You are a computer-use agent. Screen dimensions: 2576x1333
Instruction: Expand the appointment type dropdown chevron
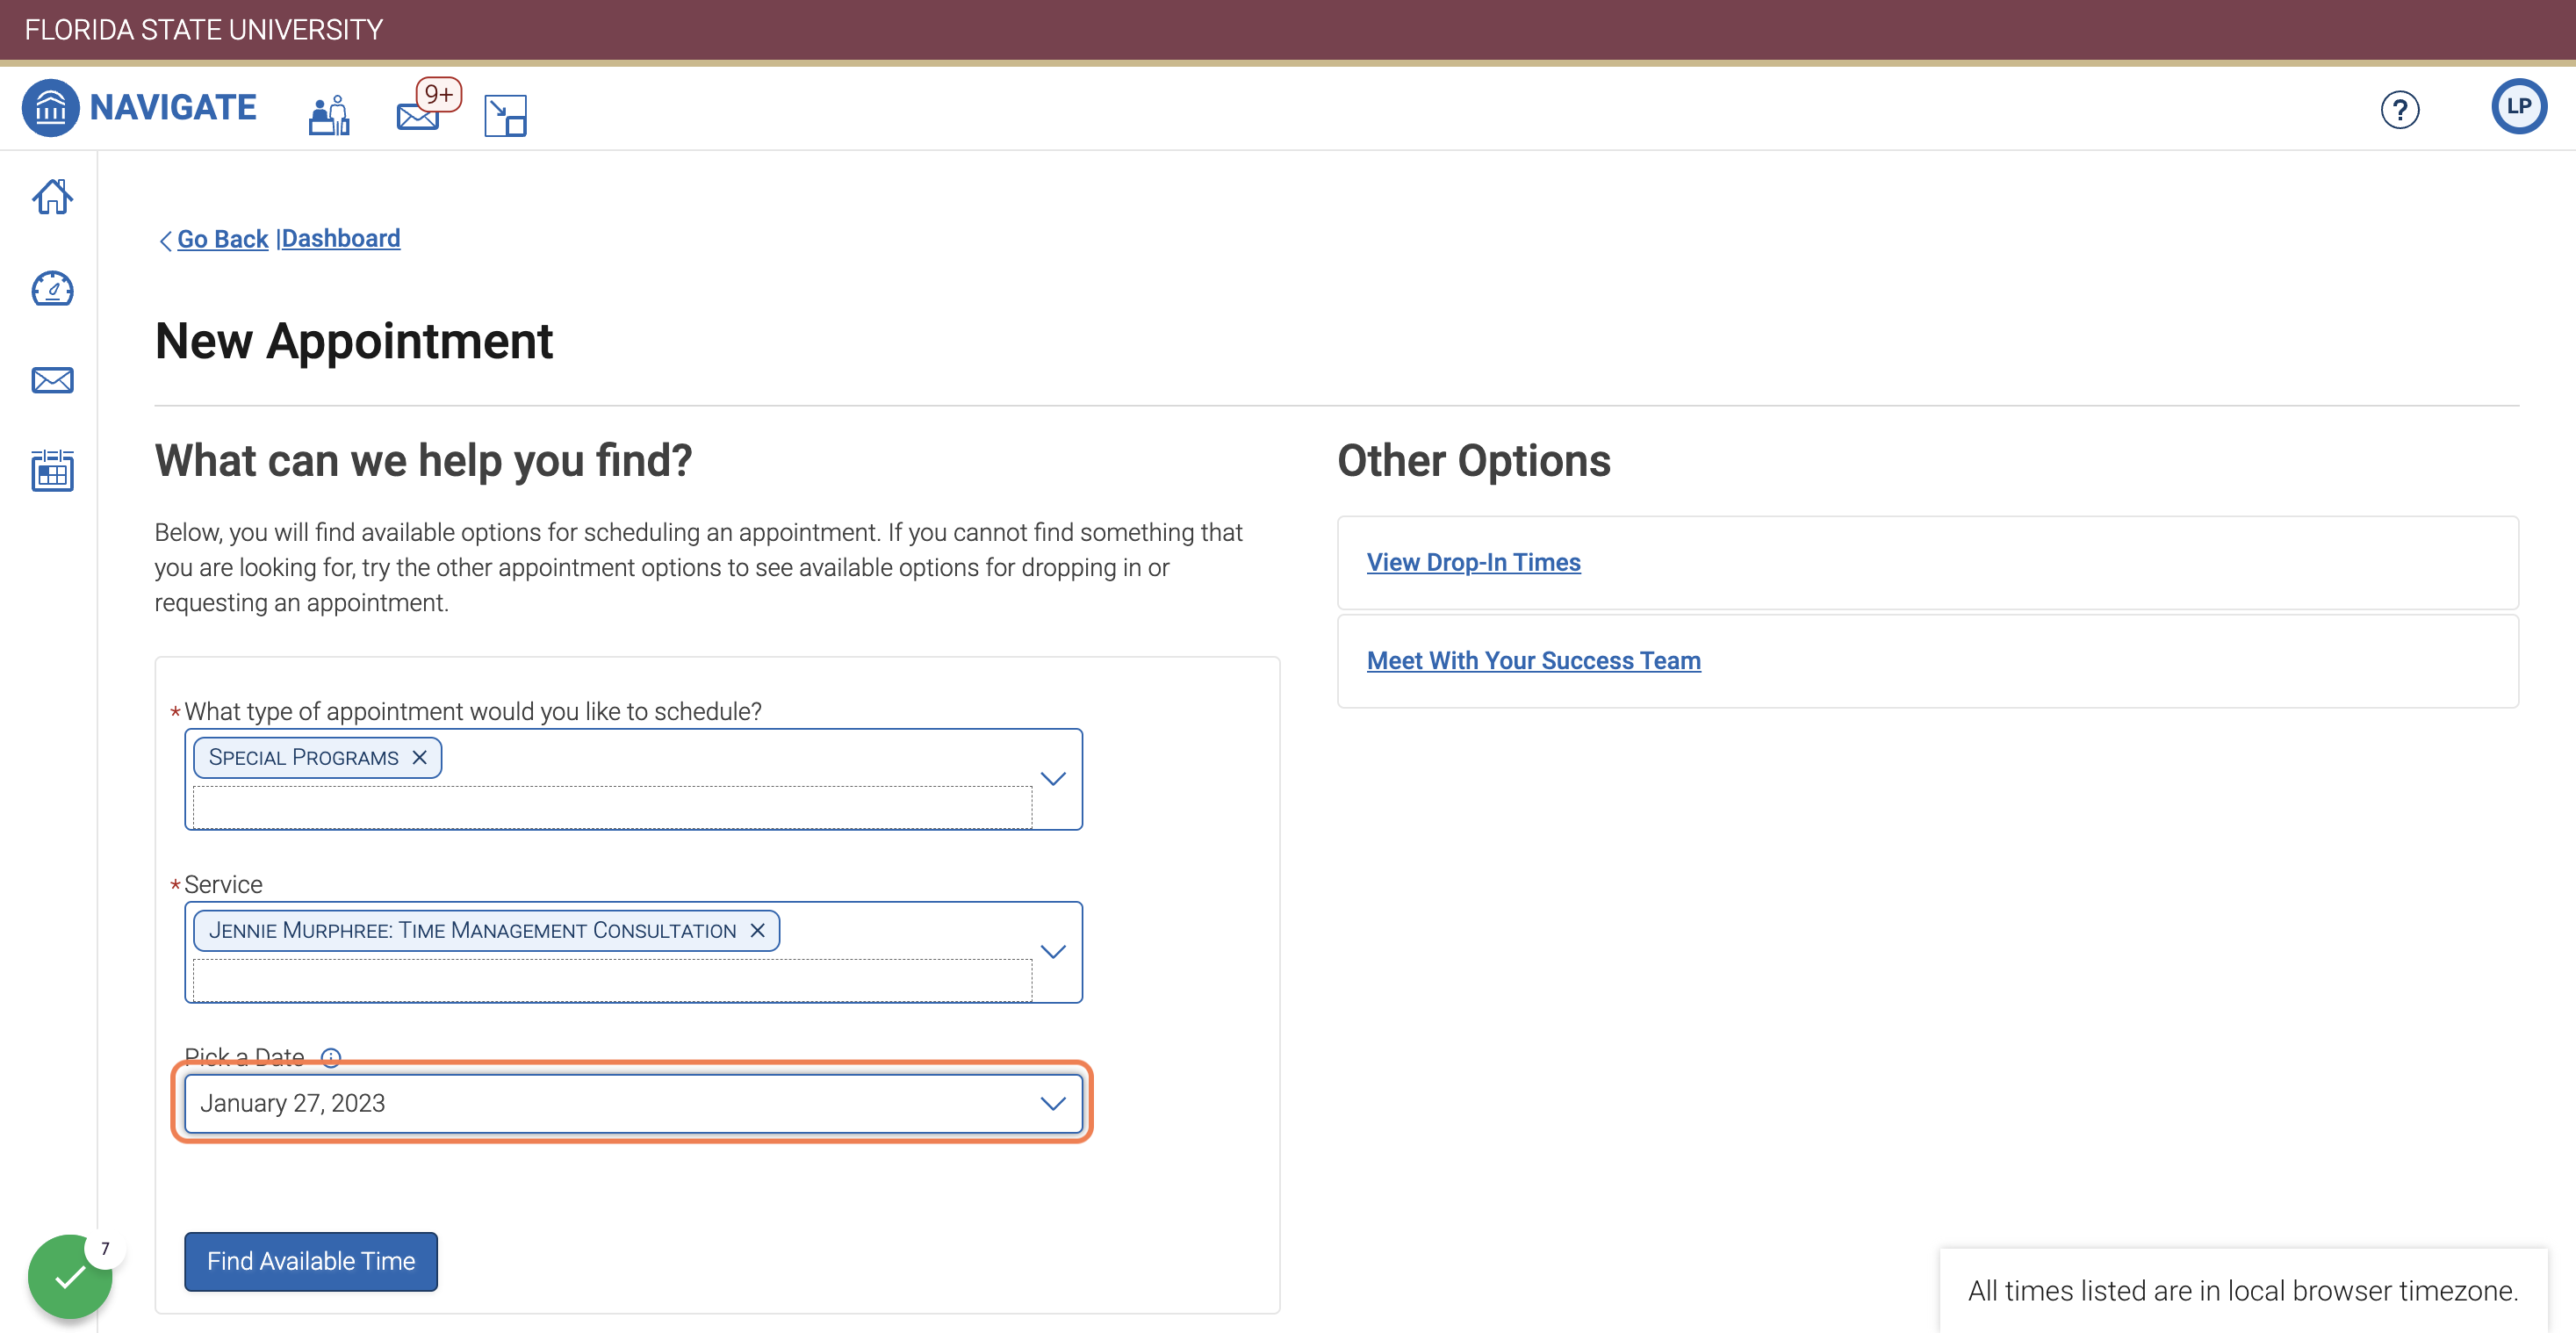click(x=1053, y=778)
